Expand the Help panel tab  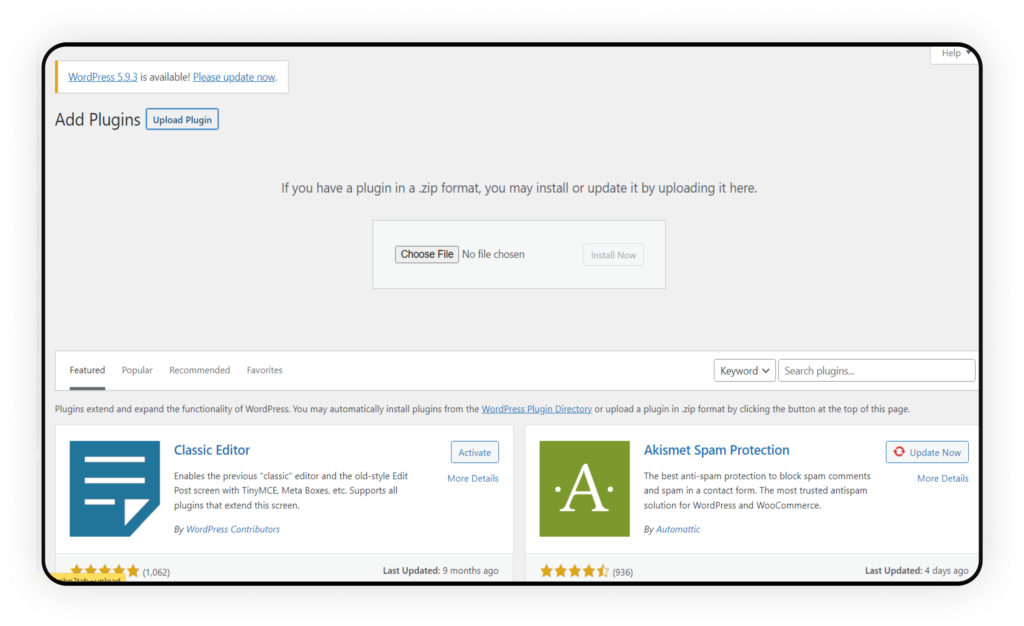point(953,54)
